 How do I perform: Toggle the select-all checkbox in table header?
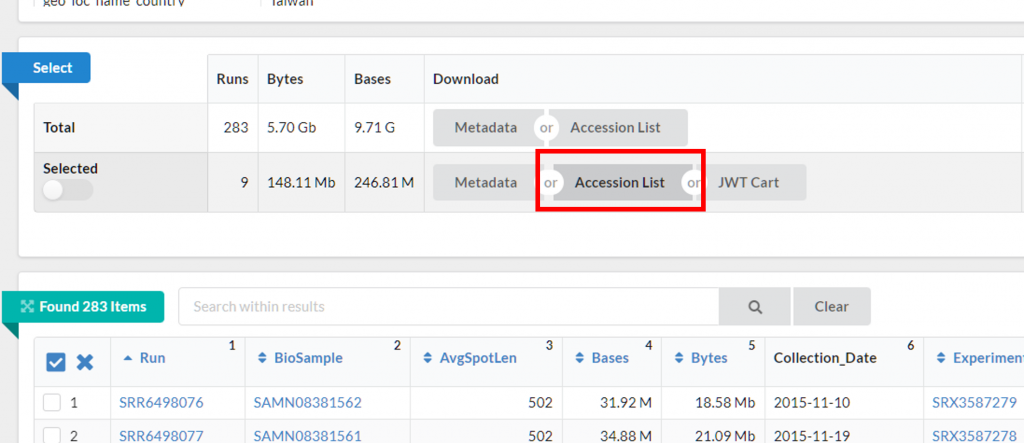coord(56,362)
